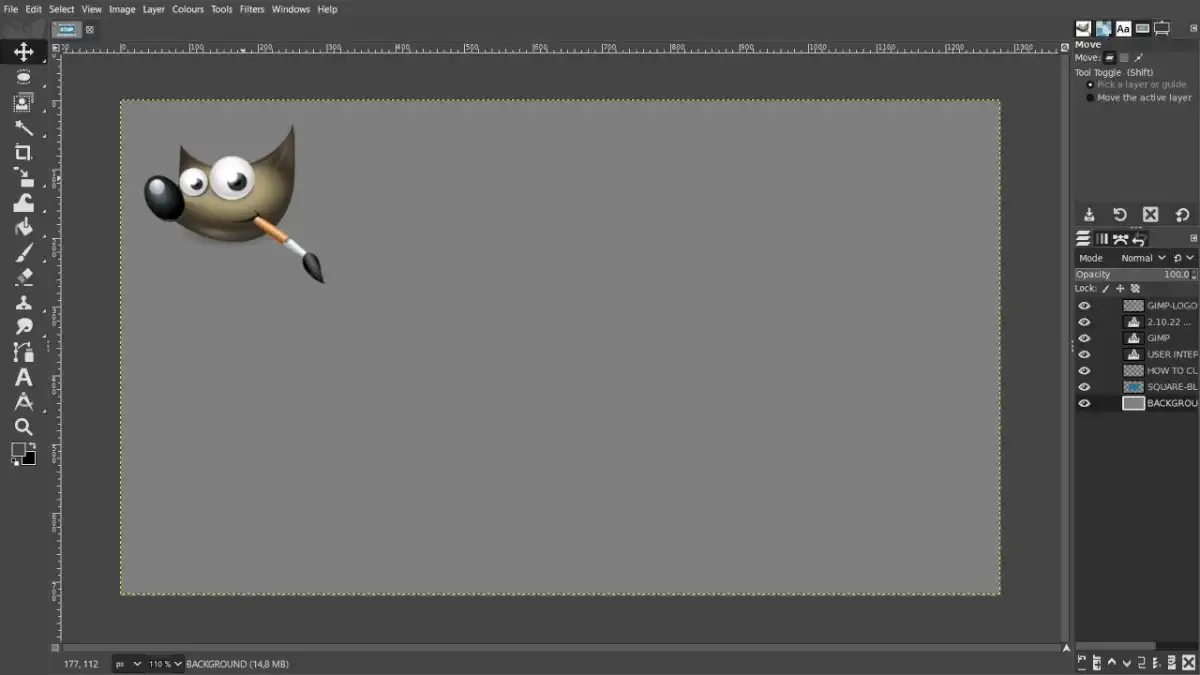This screenshot has height=675, width=1200.
Task: Click the foreground and background colour swatch
Action: click(x=23, y=453)
